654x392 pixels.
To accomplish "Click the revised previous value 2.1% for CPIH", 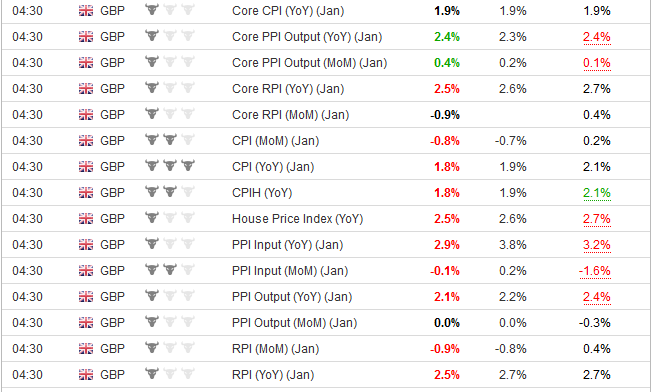I will coord(597,193).
